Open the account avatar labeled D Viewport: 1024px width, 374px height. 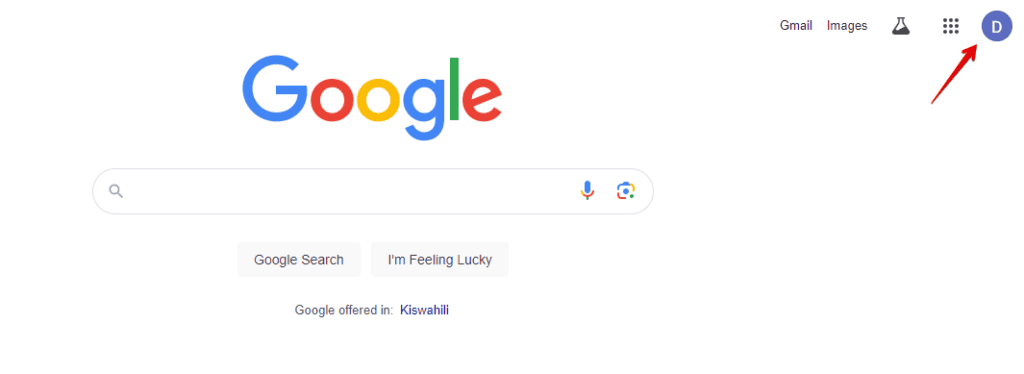pos(997,27)
